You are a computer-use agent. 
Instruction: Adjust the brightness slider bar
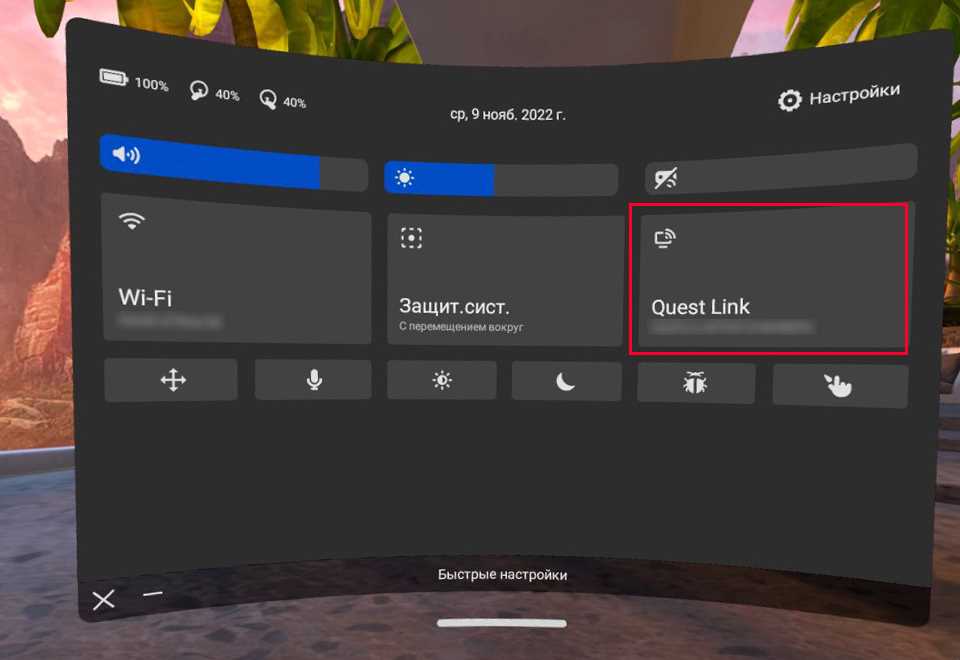[501, 179]
